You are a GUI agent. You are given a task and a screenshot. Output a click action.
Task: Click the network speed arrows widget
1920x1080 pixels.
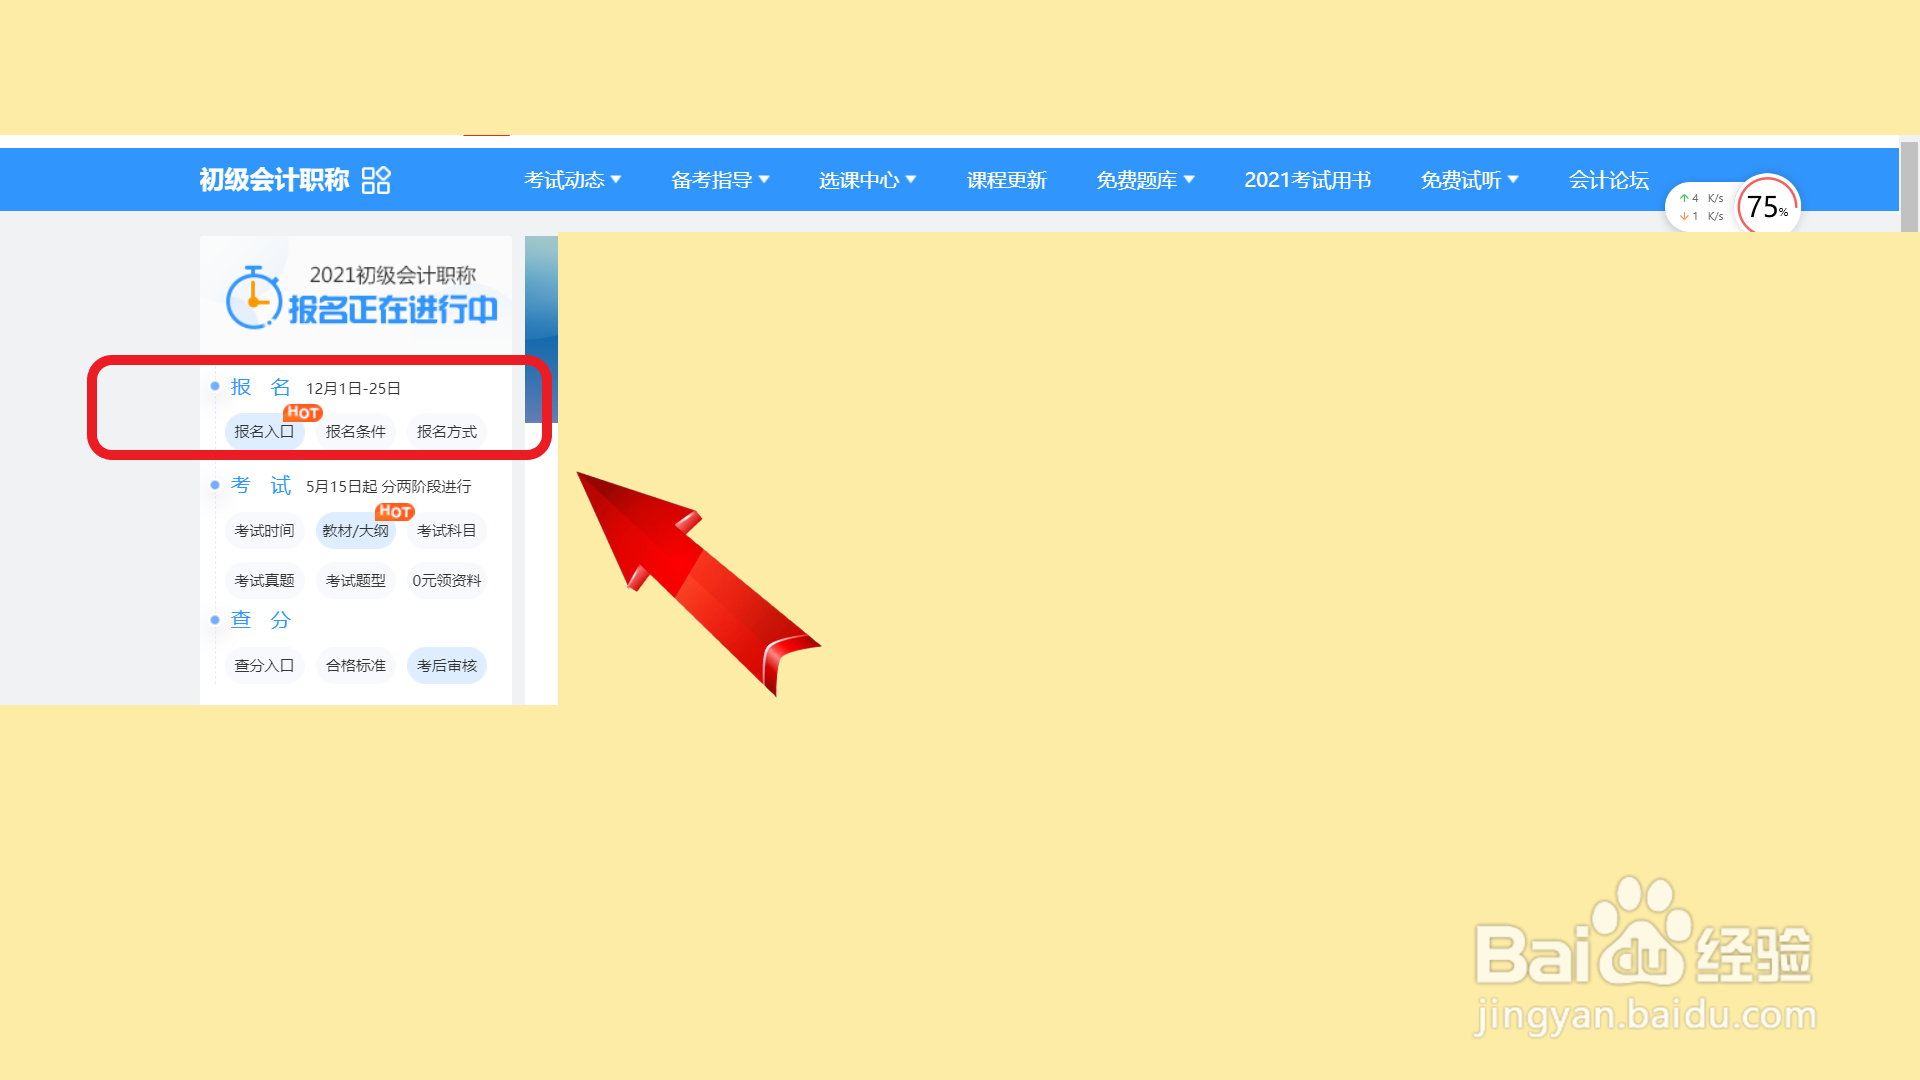click(1701, 207)
